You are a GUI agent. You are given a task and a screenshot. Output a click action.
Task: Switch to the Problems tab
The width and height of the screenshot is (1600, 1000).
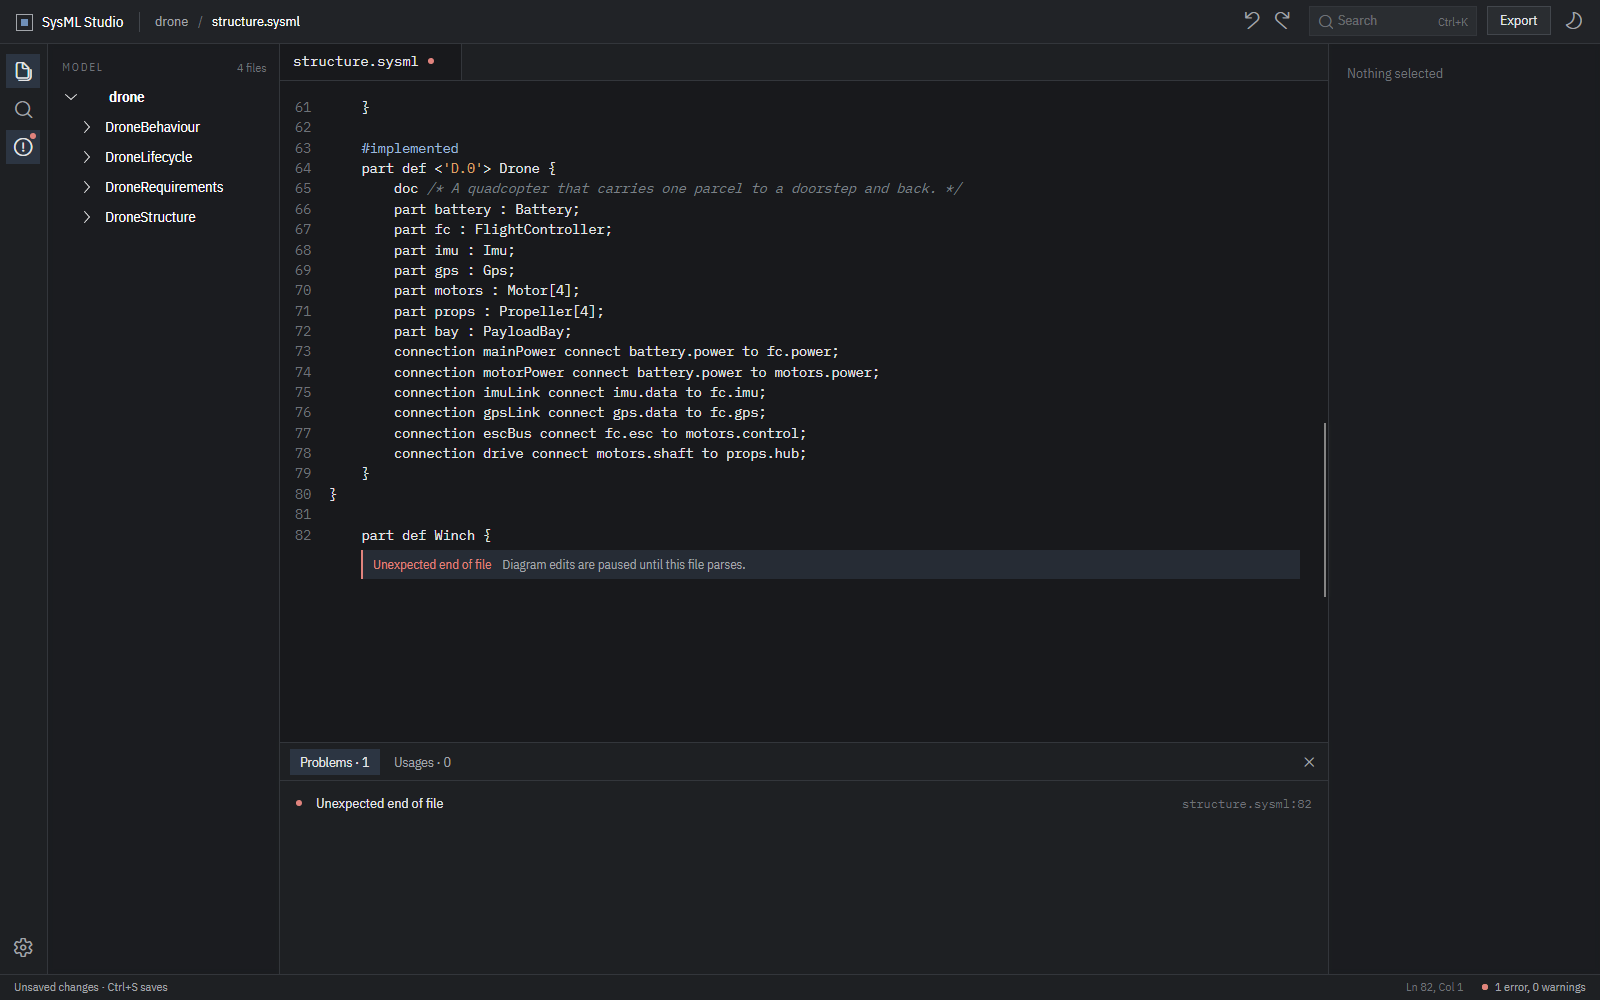(x=334, y=762)
